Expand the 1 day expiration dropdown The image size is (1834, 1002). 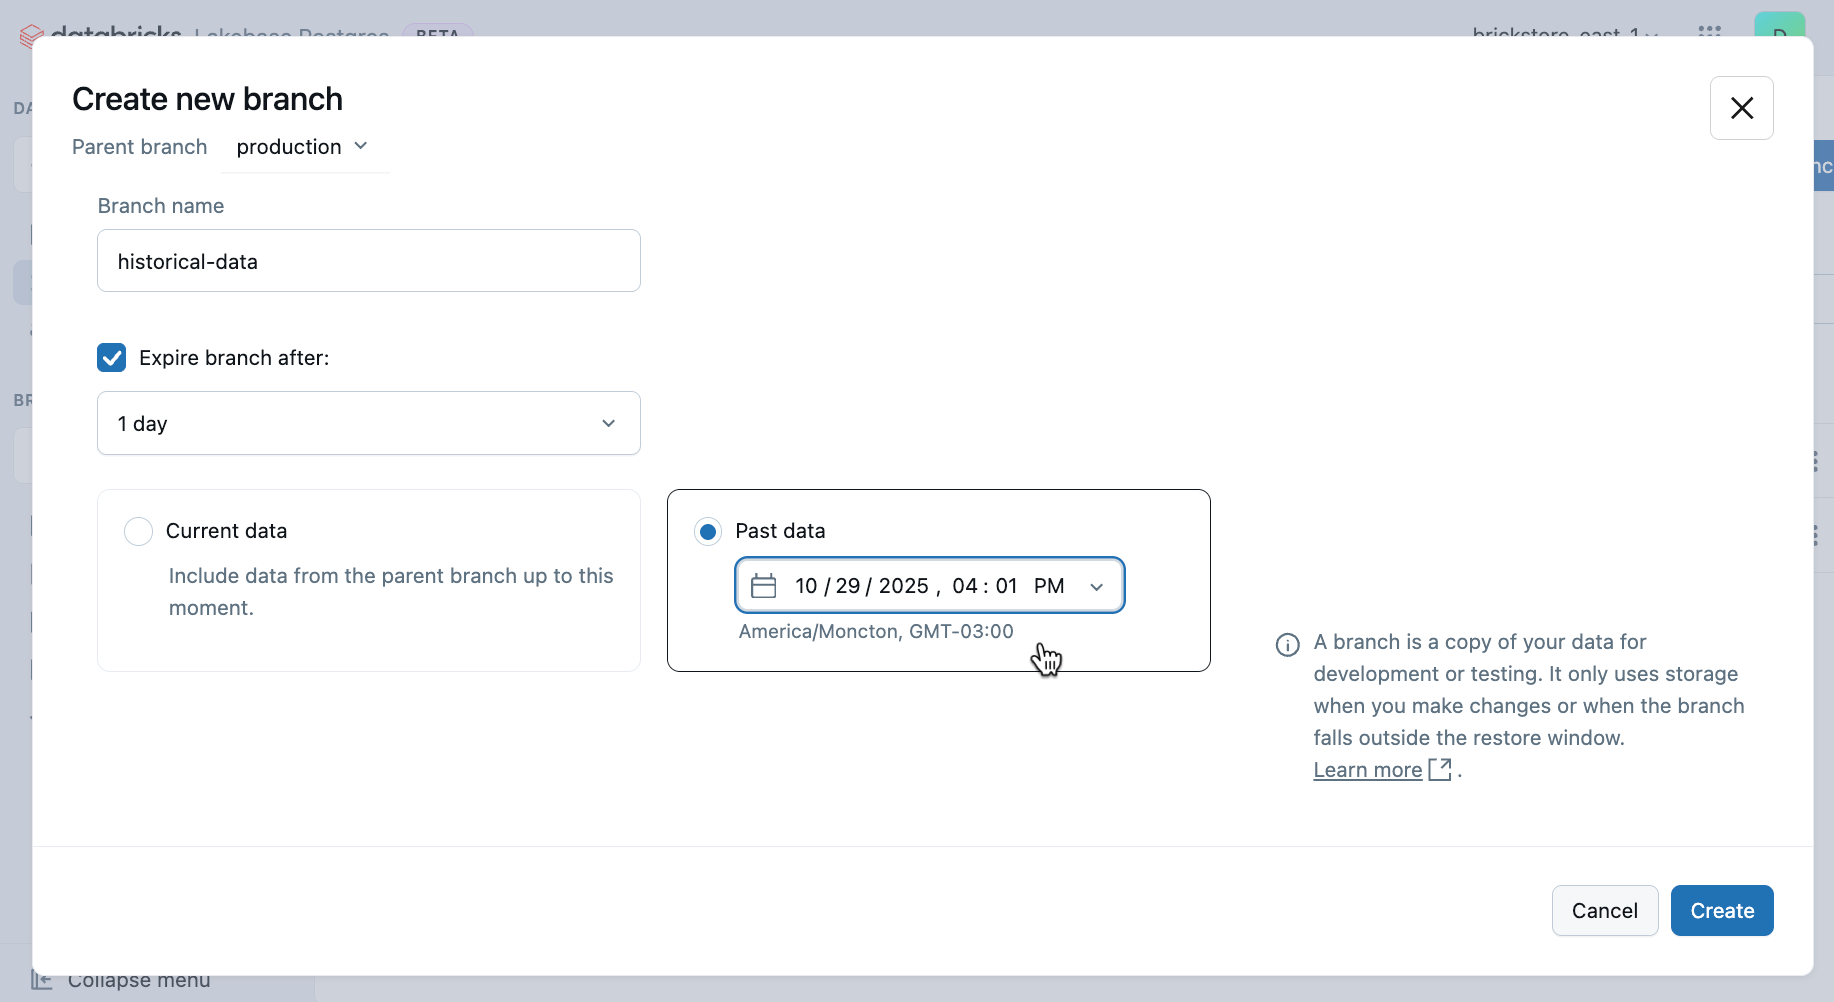pyautogui.click(x=369, y=423)
